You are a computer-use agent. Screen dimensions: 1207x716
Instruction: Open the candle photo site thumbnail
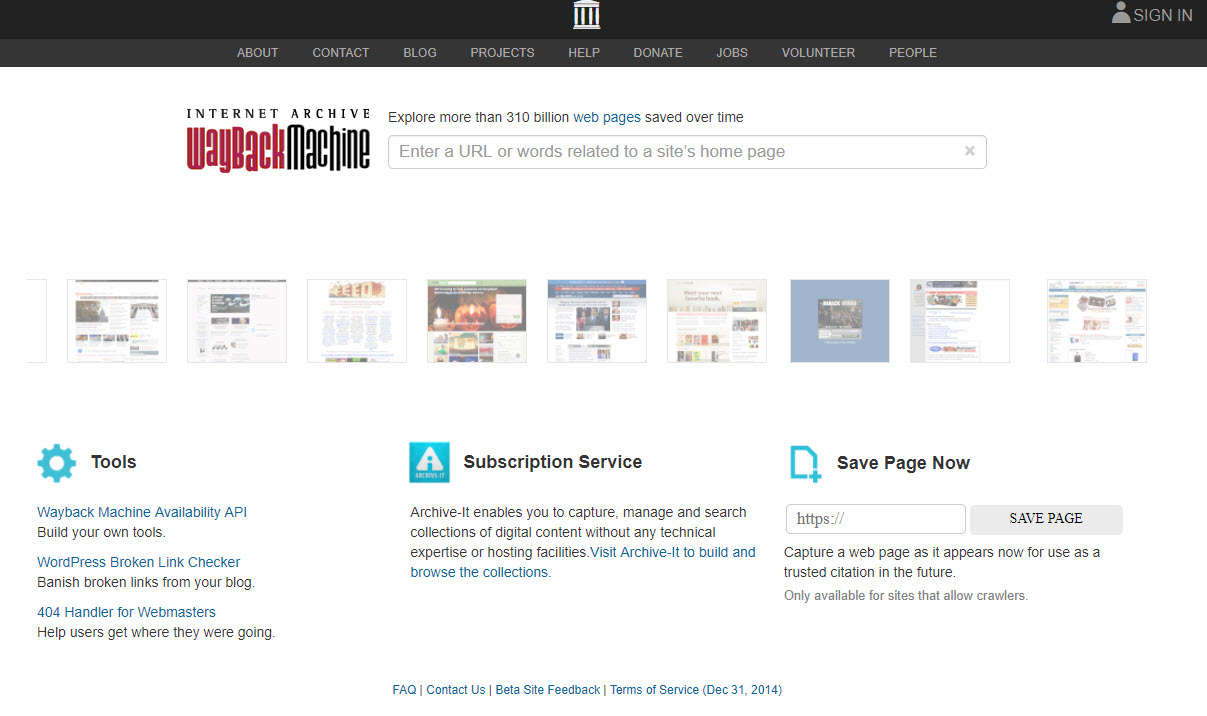tap(477, 321)
